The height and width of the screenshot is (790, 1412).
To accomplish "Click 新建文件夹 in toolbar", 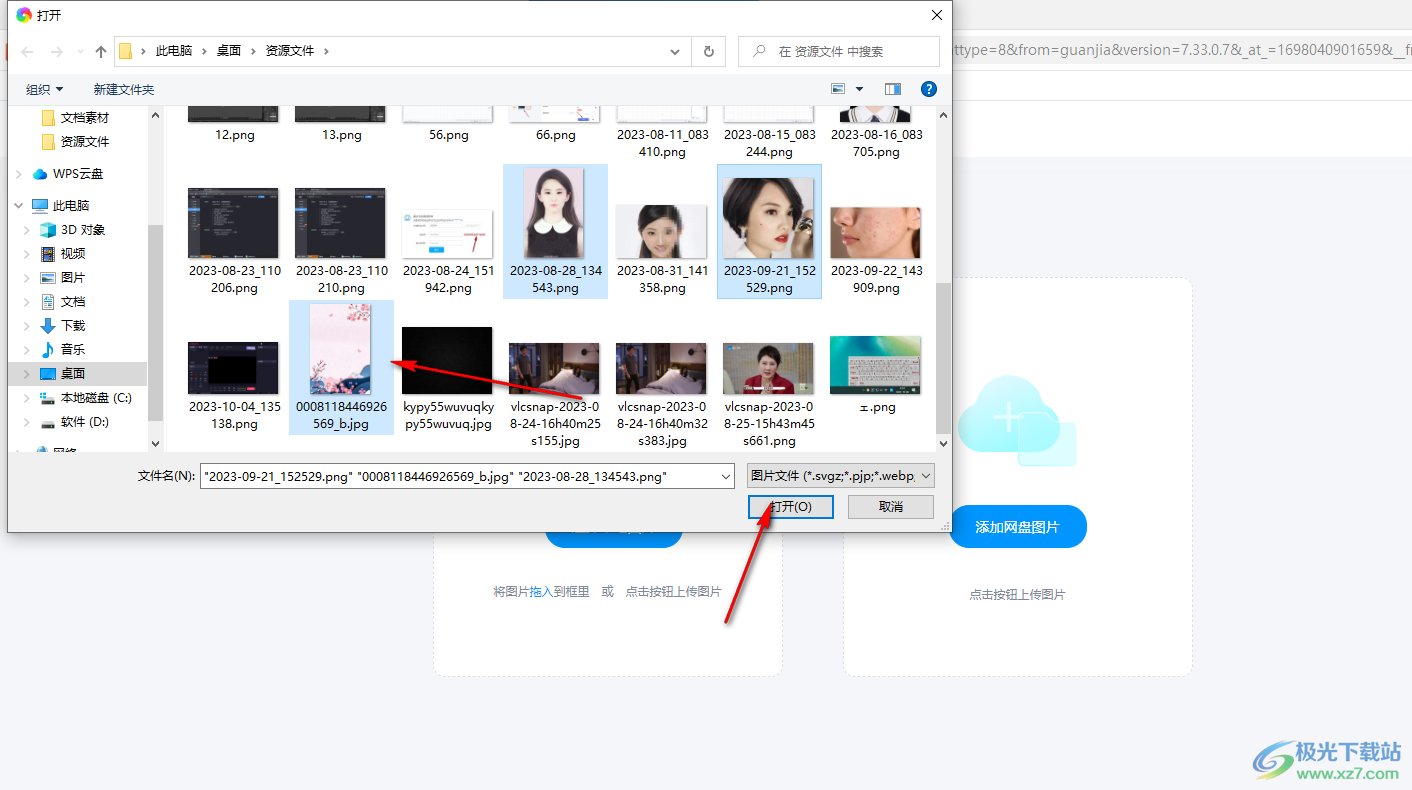I will pos(124,90).
